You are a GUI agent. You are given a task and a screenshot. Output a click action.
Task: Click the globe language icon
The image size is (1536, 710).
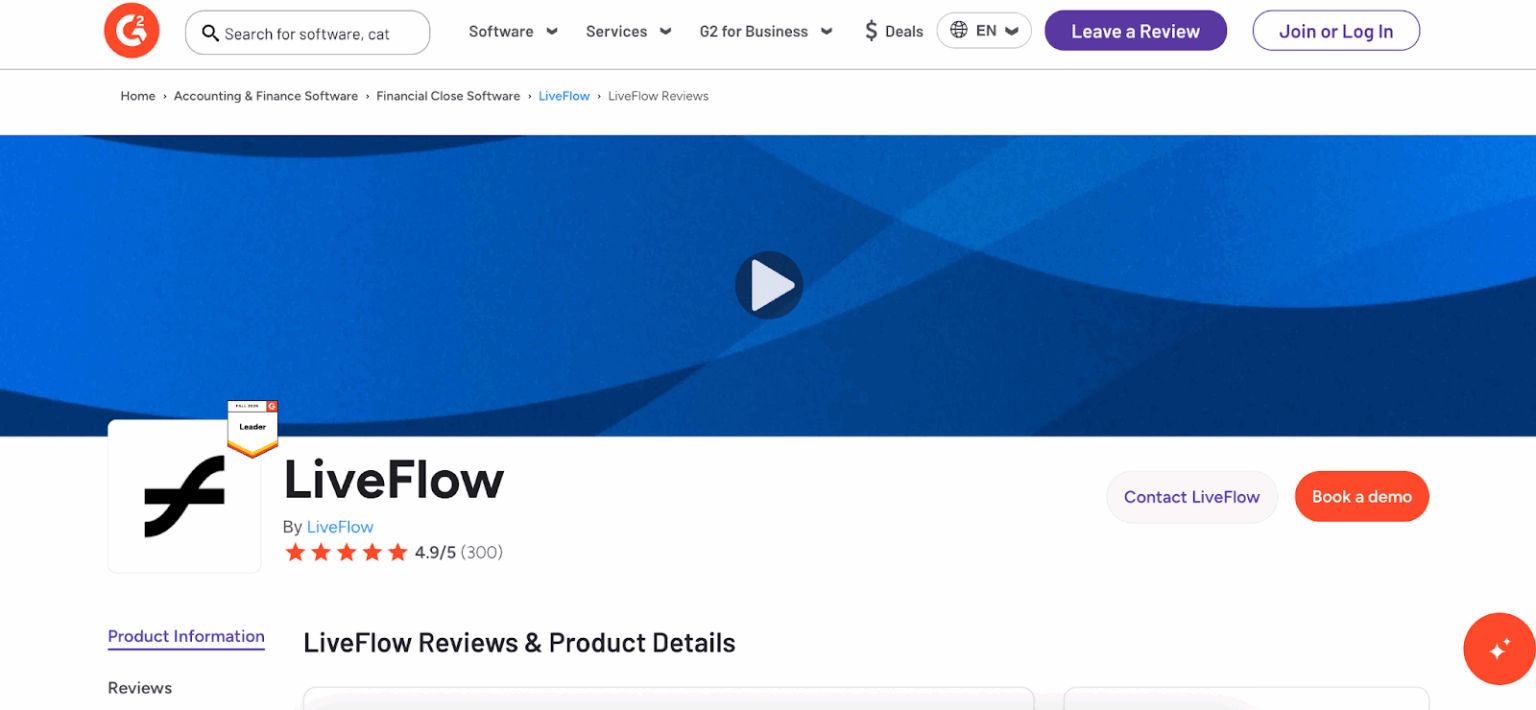958,30
